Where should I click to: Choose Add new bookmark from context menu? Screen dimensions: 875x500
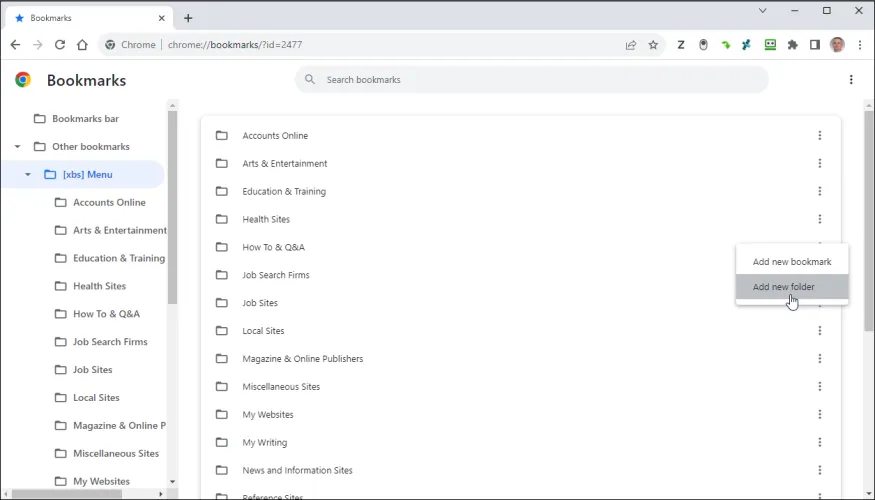tap(791, 262)
